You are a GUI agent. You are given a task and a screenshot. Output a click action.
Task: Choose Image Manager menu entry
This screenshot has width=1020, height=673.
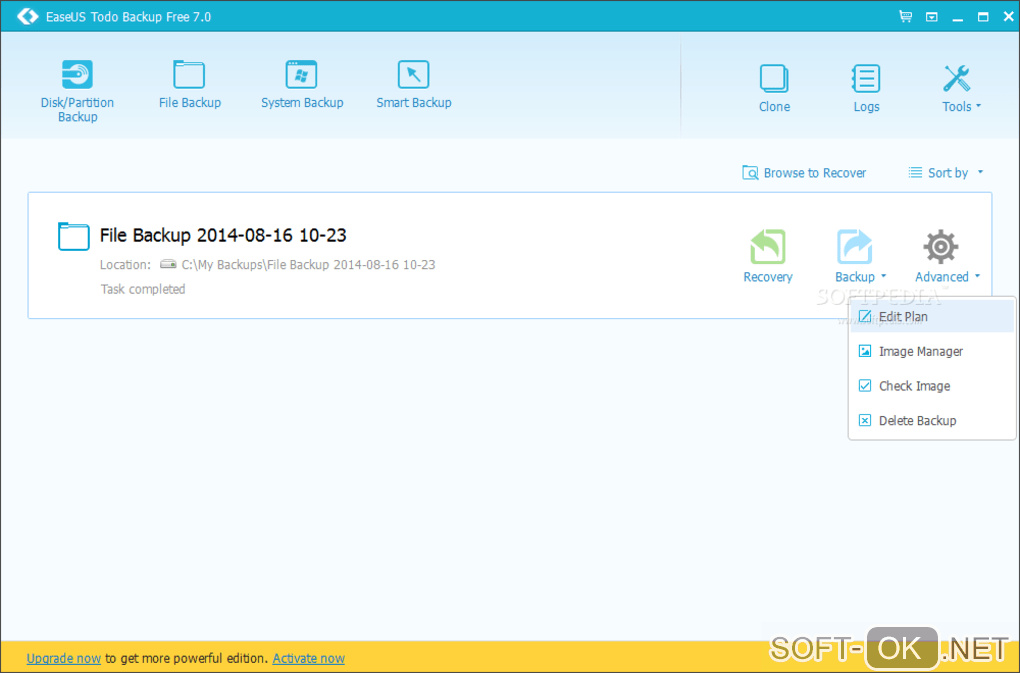(x=932, y=351)
